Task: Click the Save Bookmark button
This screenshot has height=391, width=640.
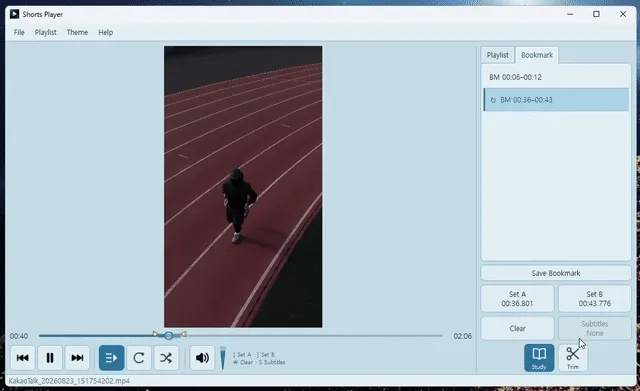Action: pos(556,273)
